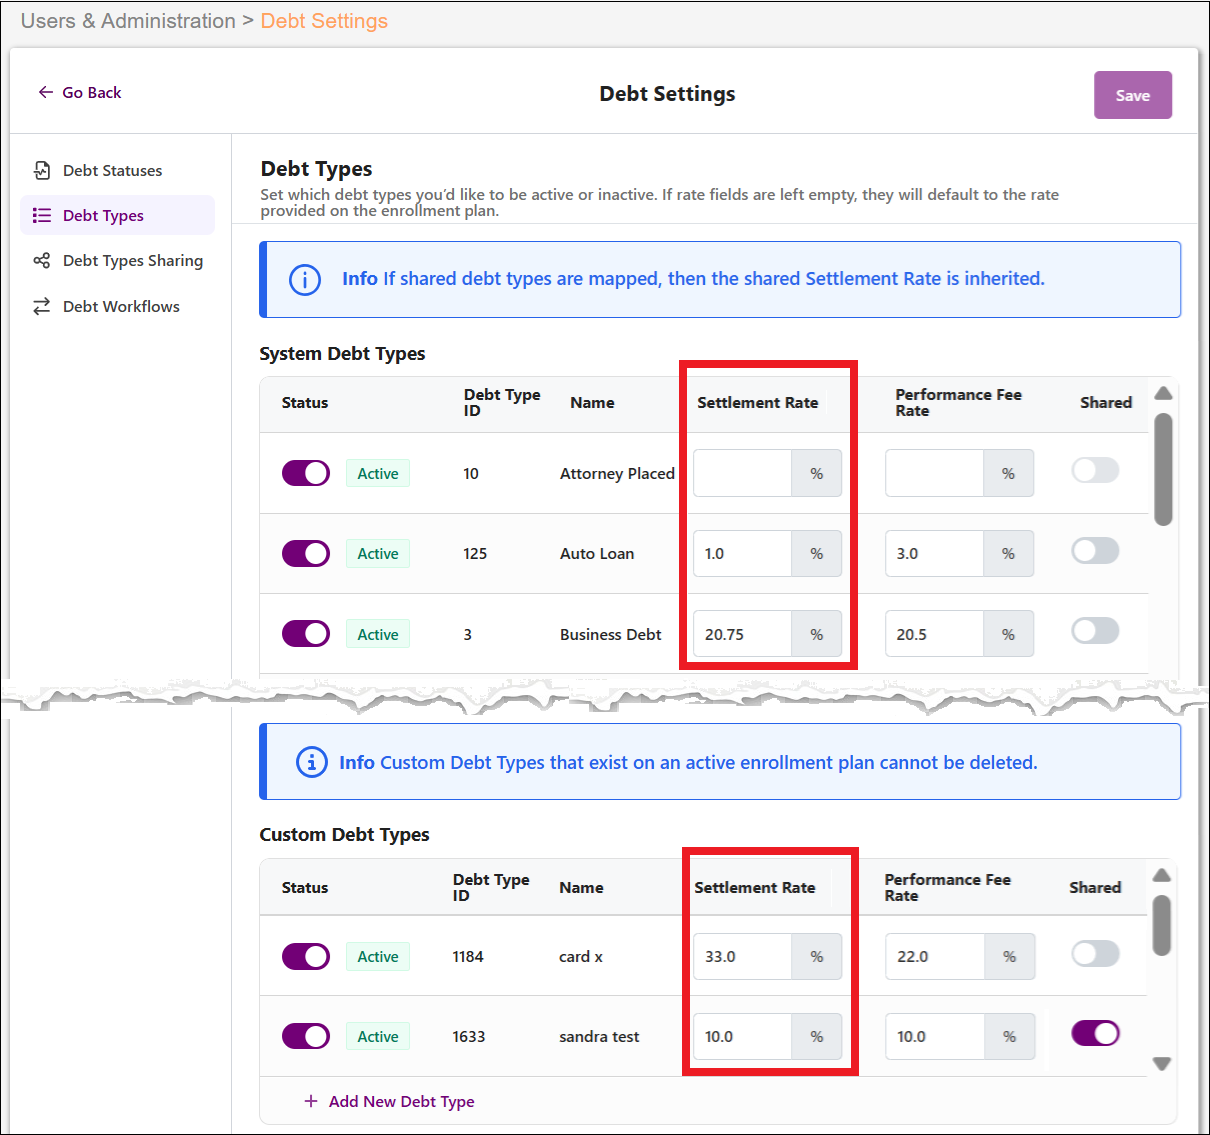Click card x performance fee rate field

[x=934, y=956]
